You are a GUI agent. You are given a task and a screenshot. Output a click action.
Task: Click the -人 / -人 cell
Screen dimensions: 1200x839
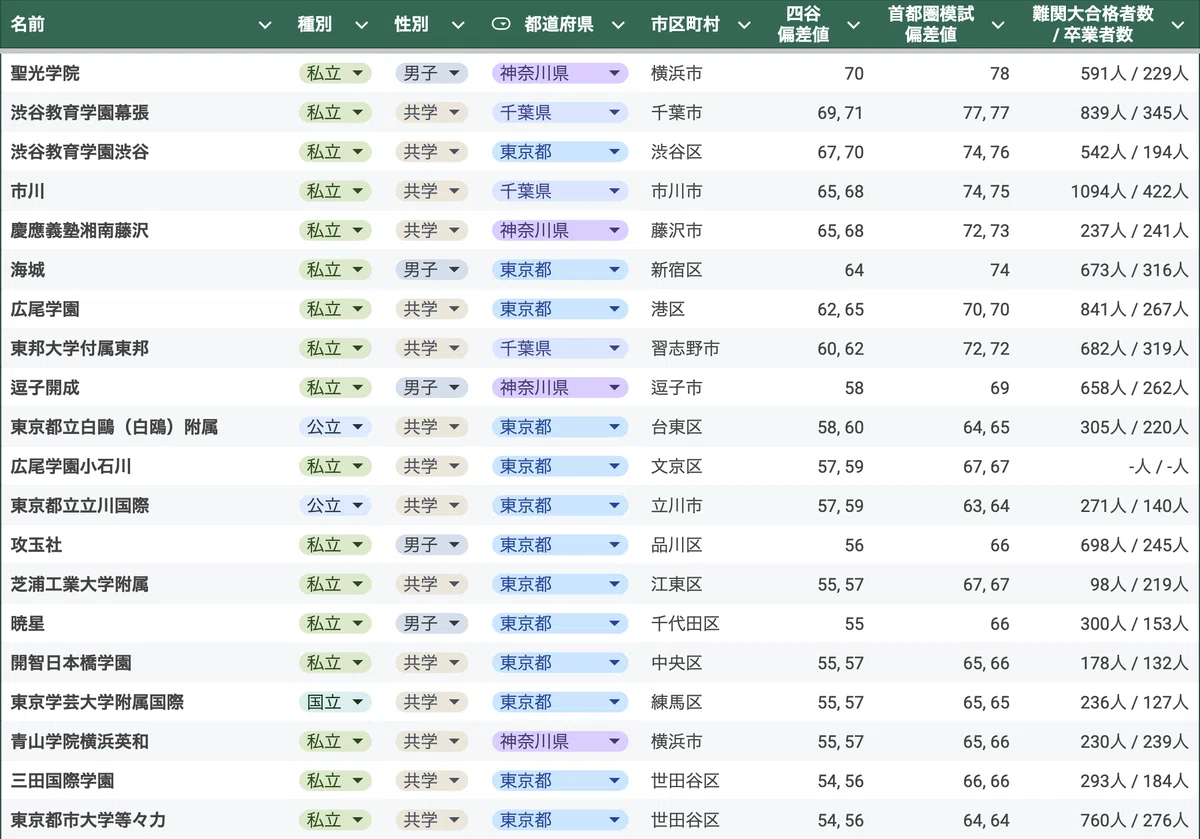point(1158,466)
